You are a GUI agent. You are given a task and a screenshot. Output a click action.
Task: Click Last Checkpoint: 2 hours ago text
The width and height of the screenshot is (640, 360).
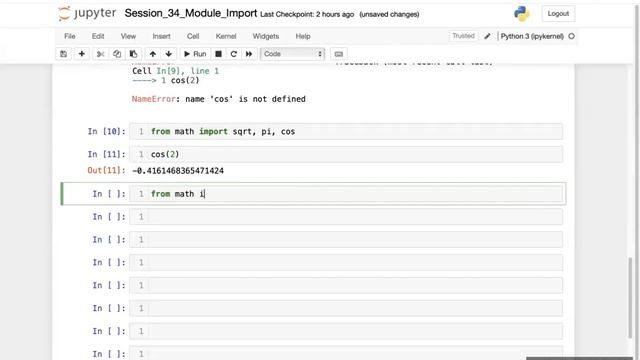click(x=307, y=14)
